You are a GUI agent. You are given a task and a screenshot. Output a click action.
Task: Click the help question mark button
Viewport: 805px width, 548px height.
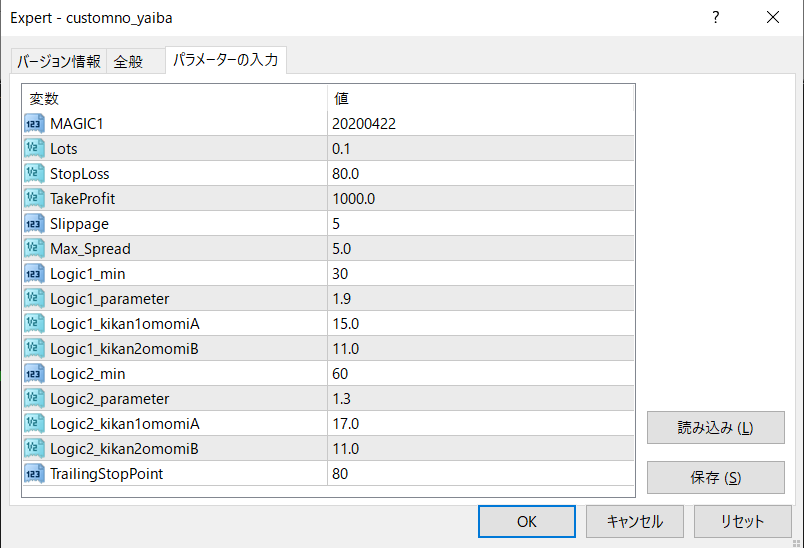coord(715,18)
